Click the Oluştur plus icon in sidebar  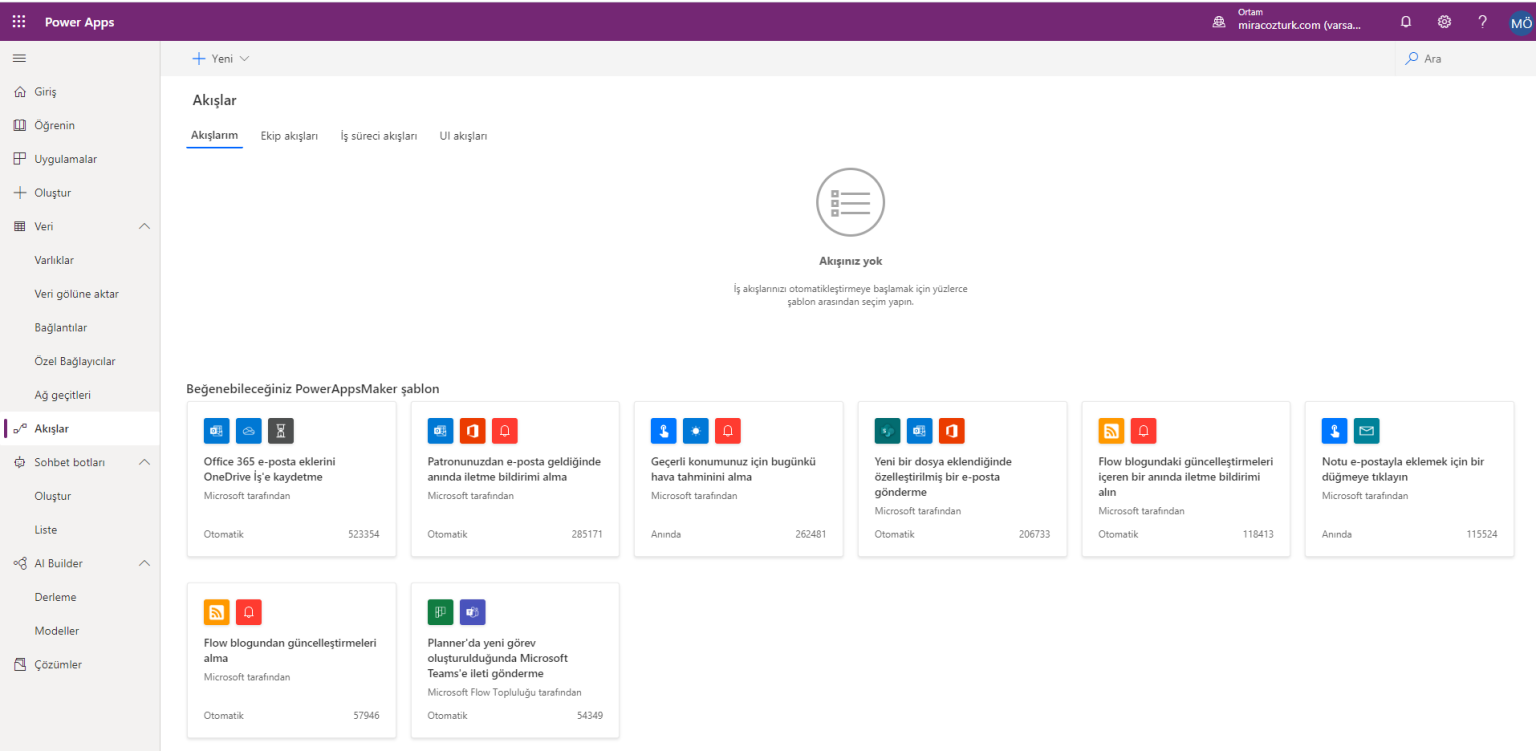click(x=19, y=193)
